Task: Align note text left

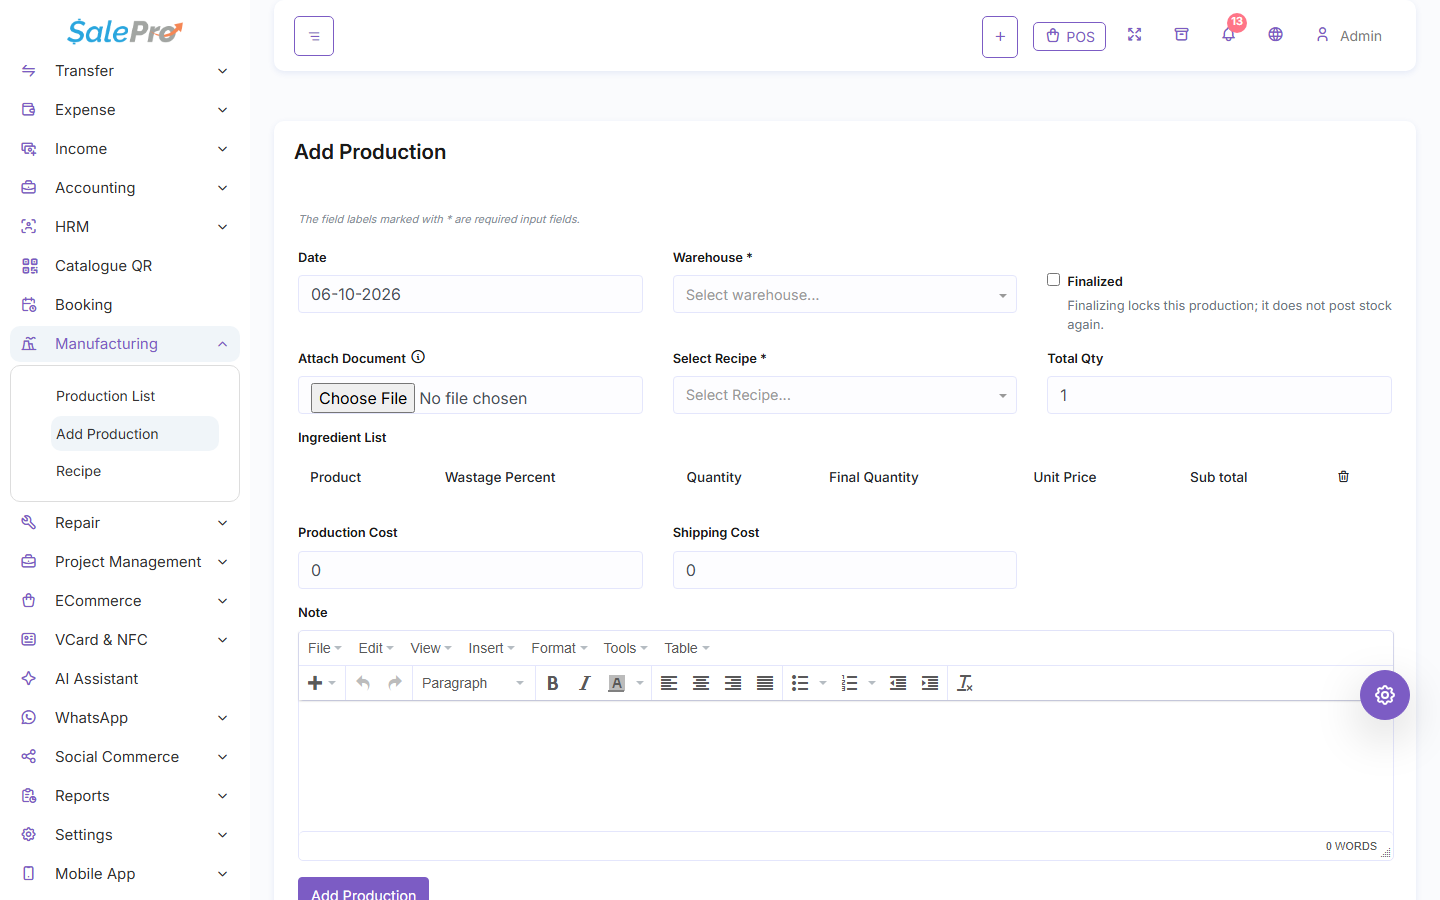Action: [x=669, y=683]
